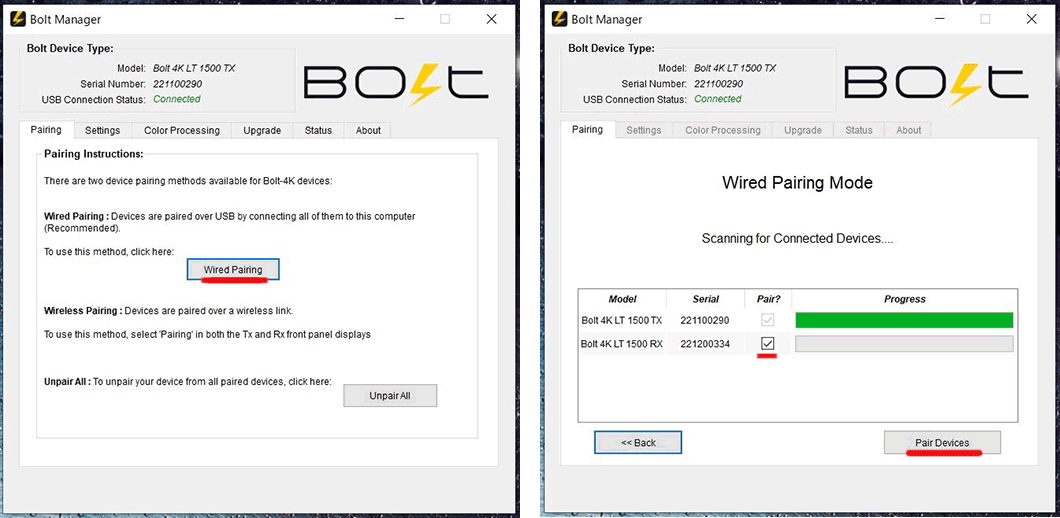
Task: Click Pair? column header in device table
Action: (768, 299)
